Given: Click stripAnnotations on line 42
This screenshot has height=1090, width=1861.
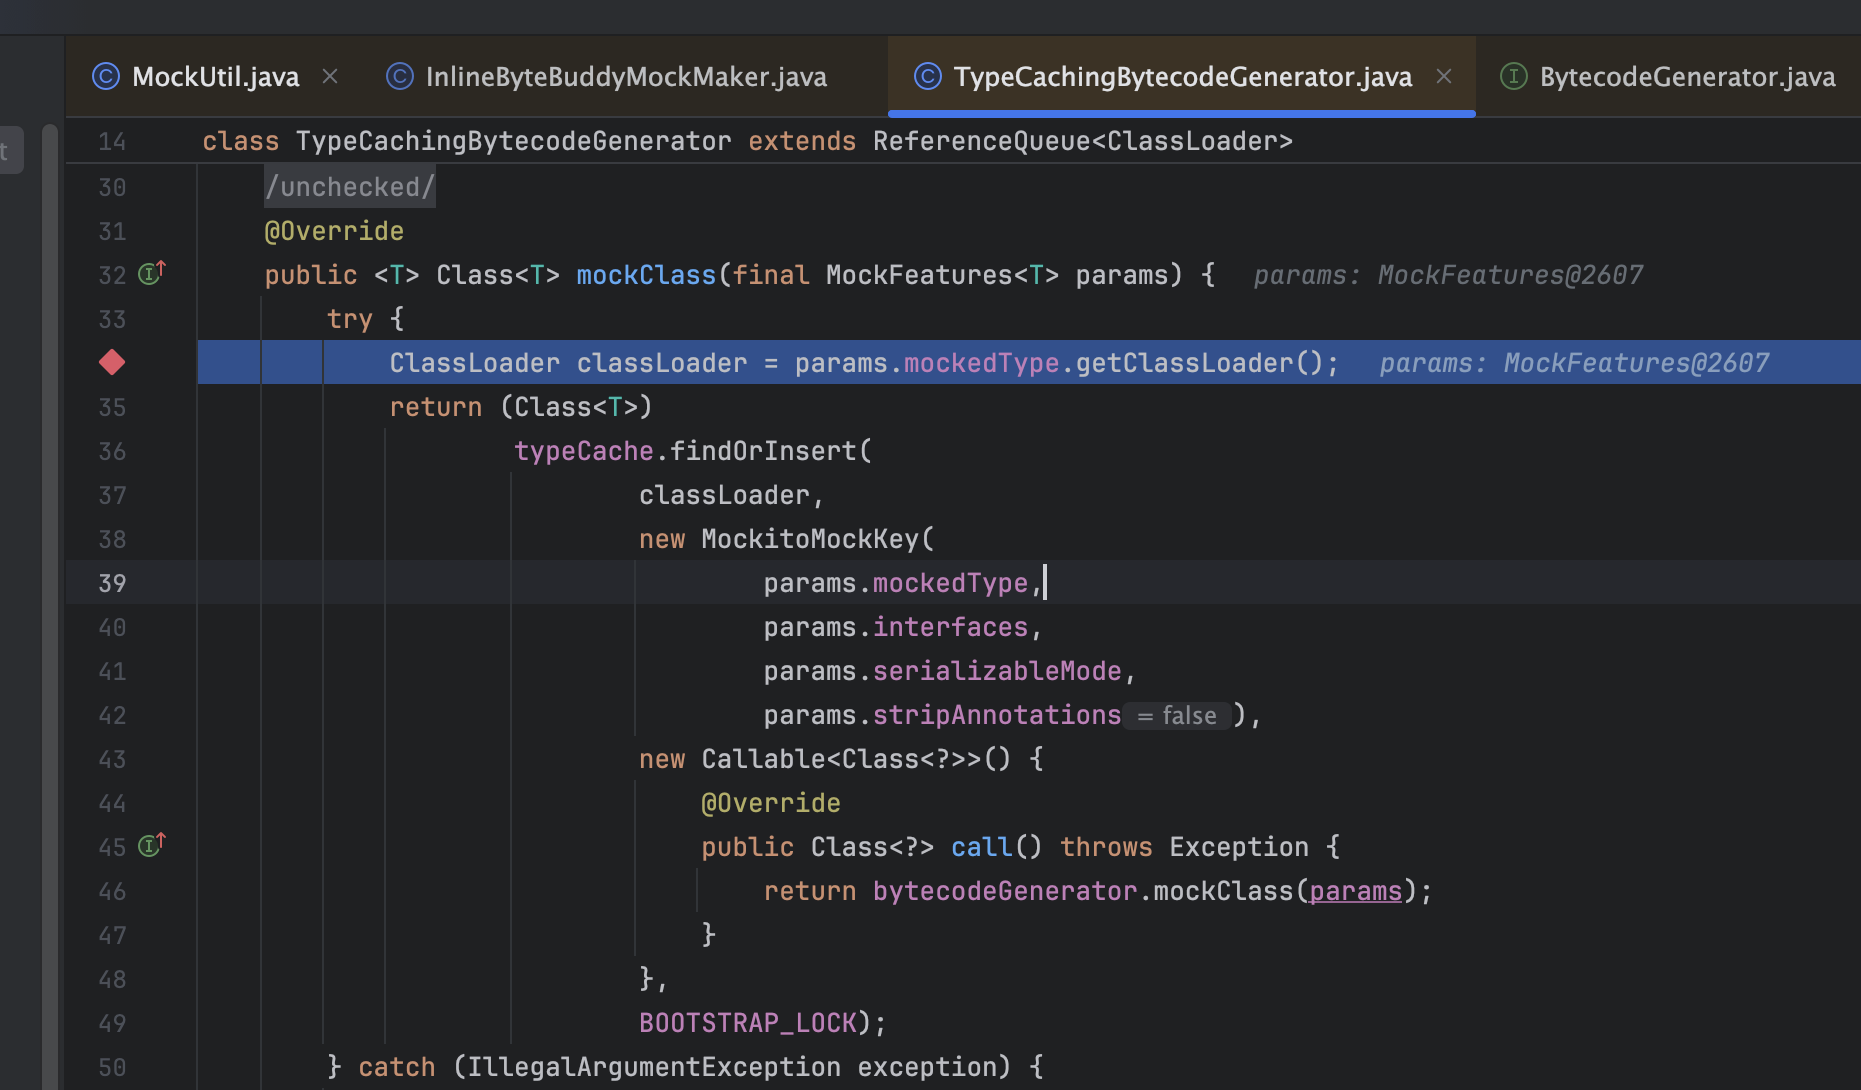Looking at the screenshot, I should click(x=997, y=715).
